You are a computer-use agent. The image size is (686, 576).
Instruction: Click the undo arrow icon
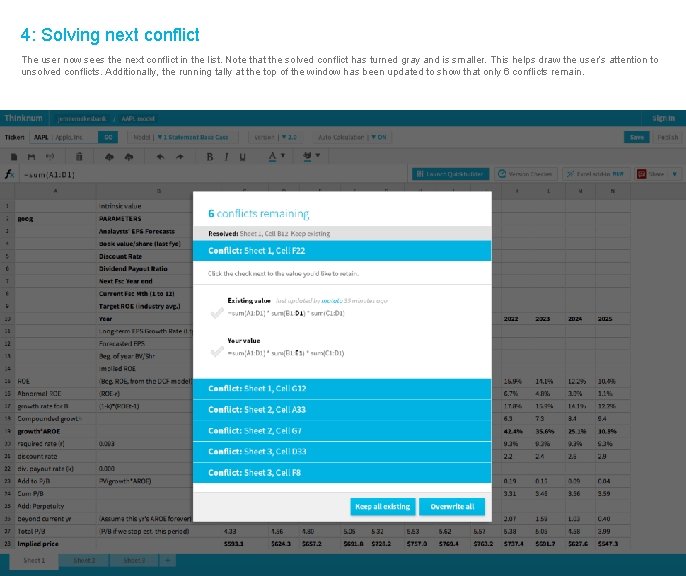coord(160,157)
